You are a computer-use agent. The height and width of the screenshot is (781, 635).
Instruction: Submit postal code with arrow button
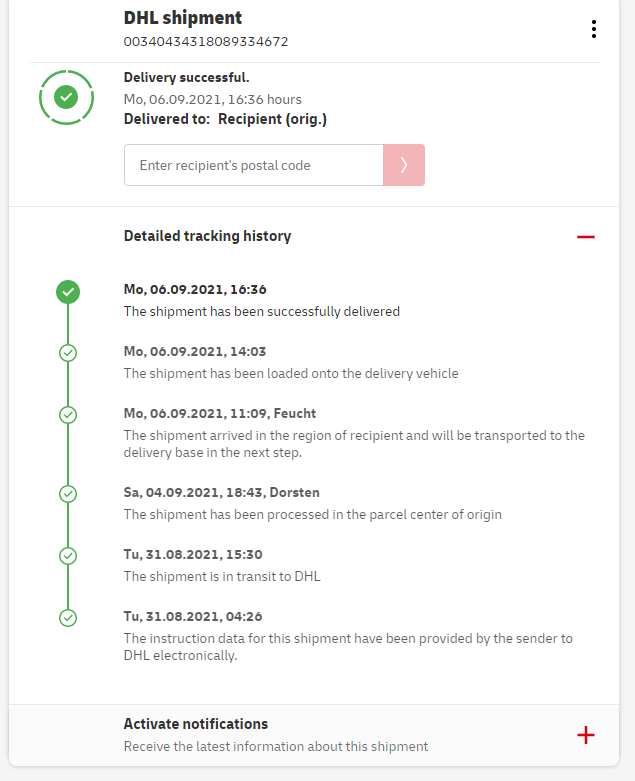404,165
